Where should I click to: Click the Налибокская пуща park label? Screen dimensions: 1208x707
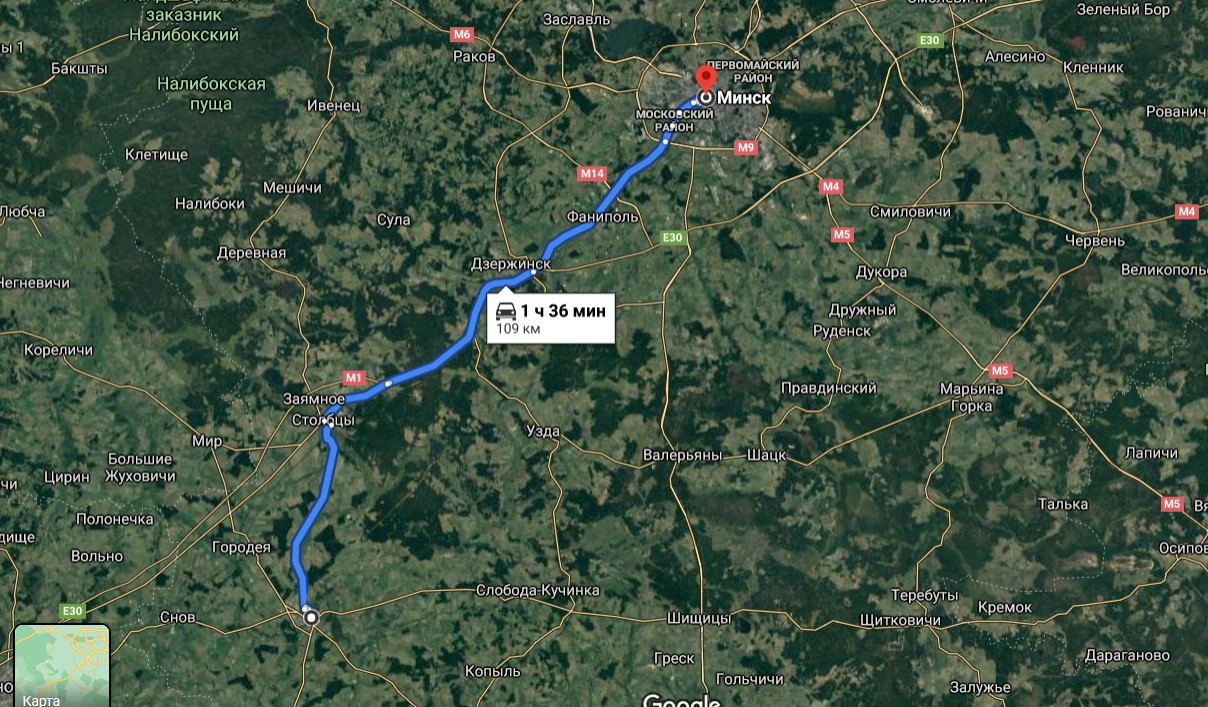pos(211,93)
